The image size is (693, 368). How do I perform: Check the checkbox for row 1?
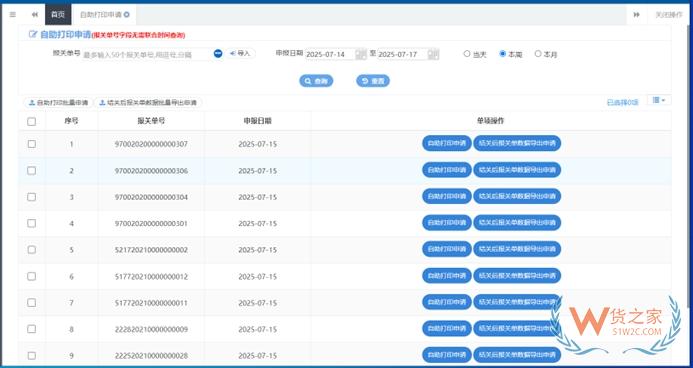coord(31,144)
